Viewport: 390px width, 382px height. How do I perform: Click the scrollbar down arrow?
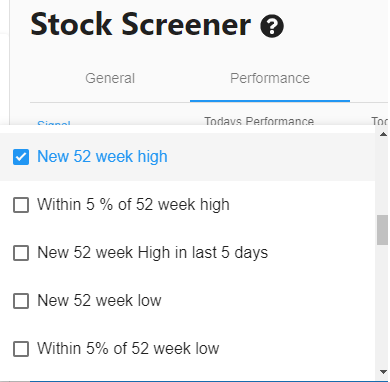(x=383, y=372)
